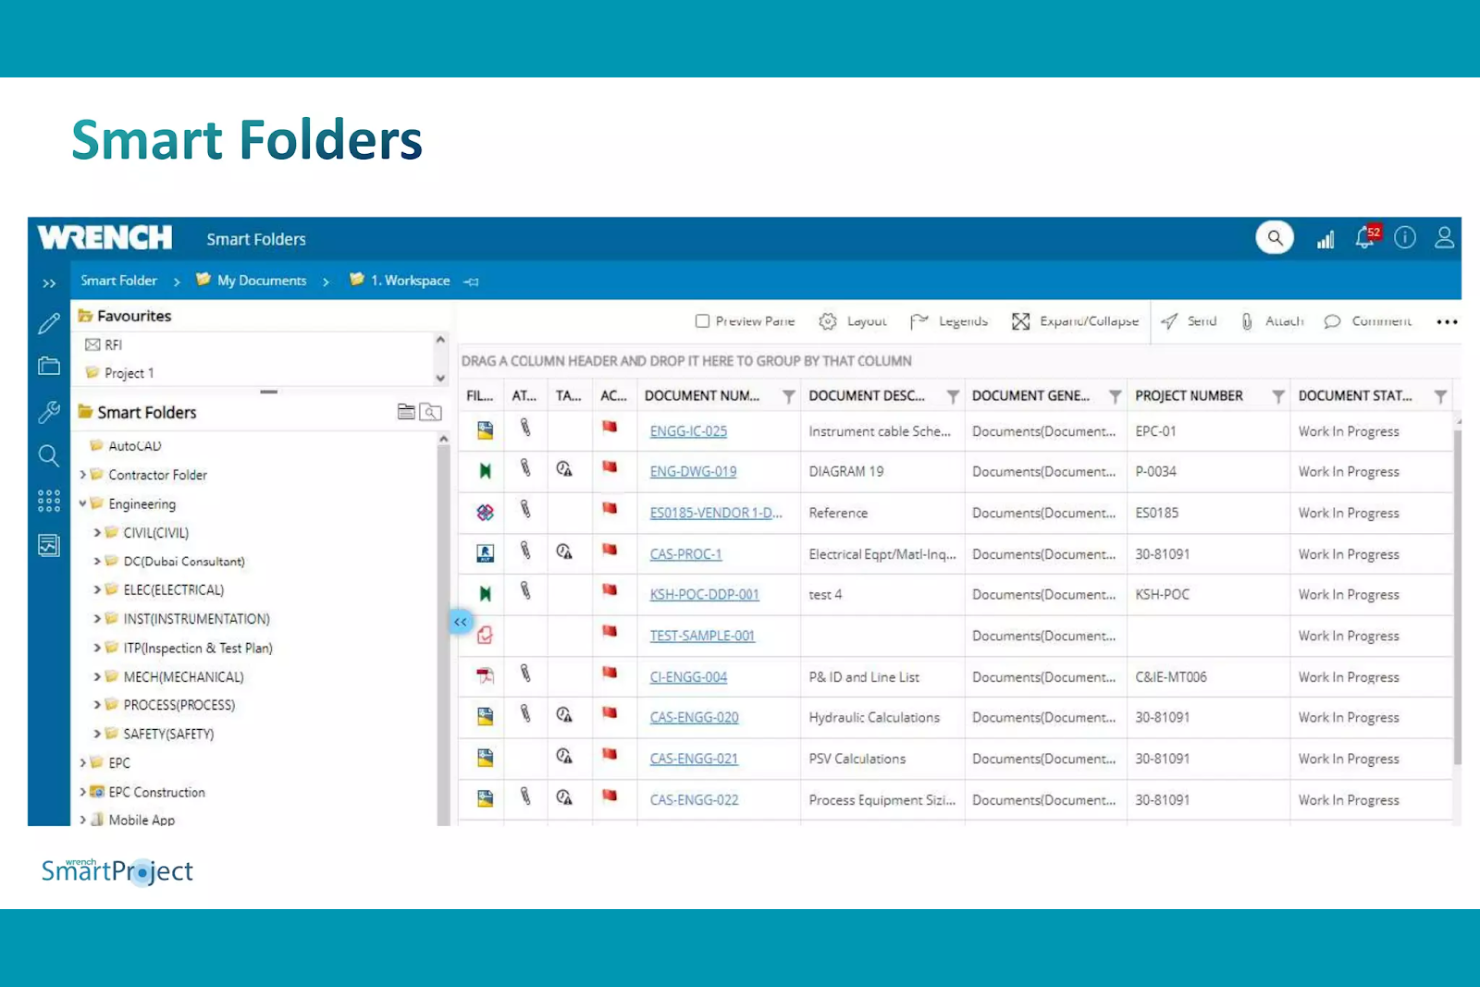This screenshot has height=987, width=1480.
Task: Click the Attach paperclip icon
Action: click(x=1246, y=321)
